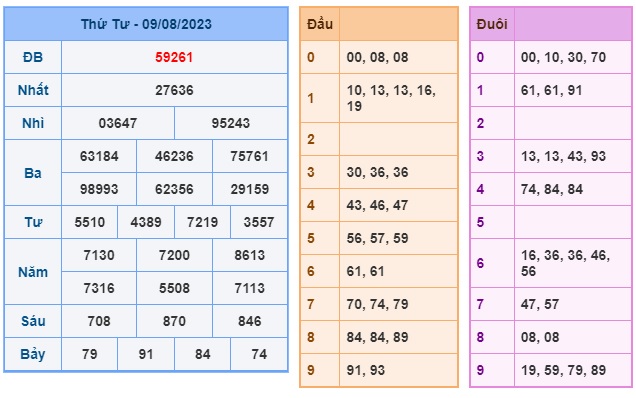Click Đầu row 7 values 70, 74, 79

click(x=377, y=304)
